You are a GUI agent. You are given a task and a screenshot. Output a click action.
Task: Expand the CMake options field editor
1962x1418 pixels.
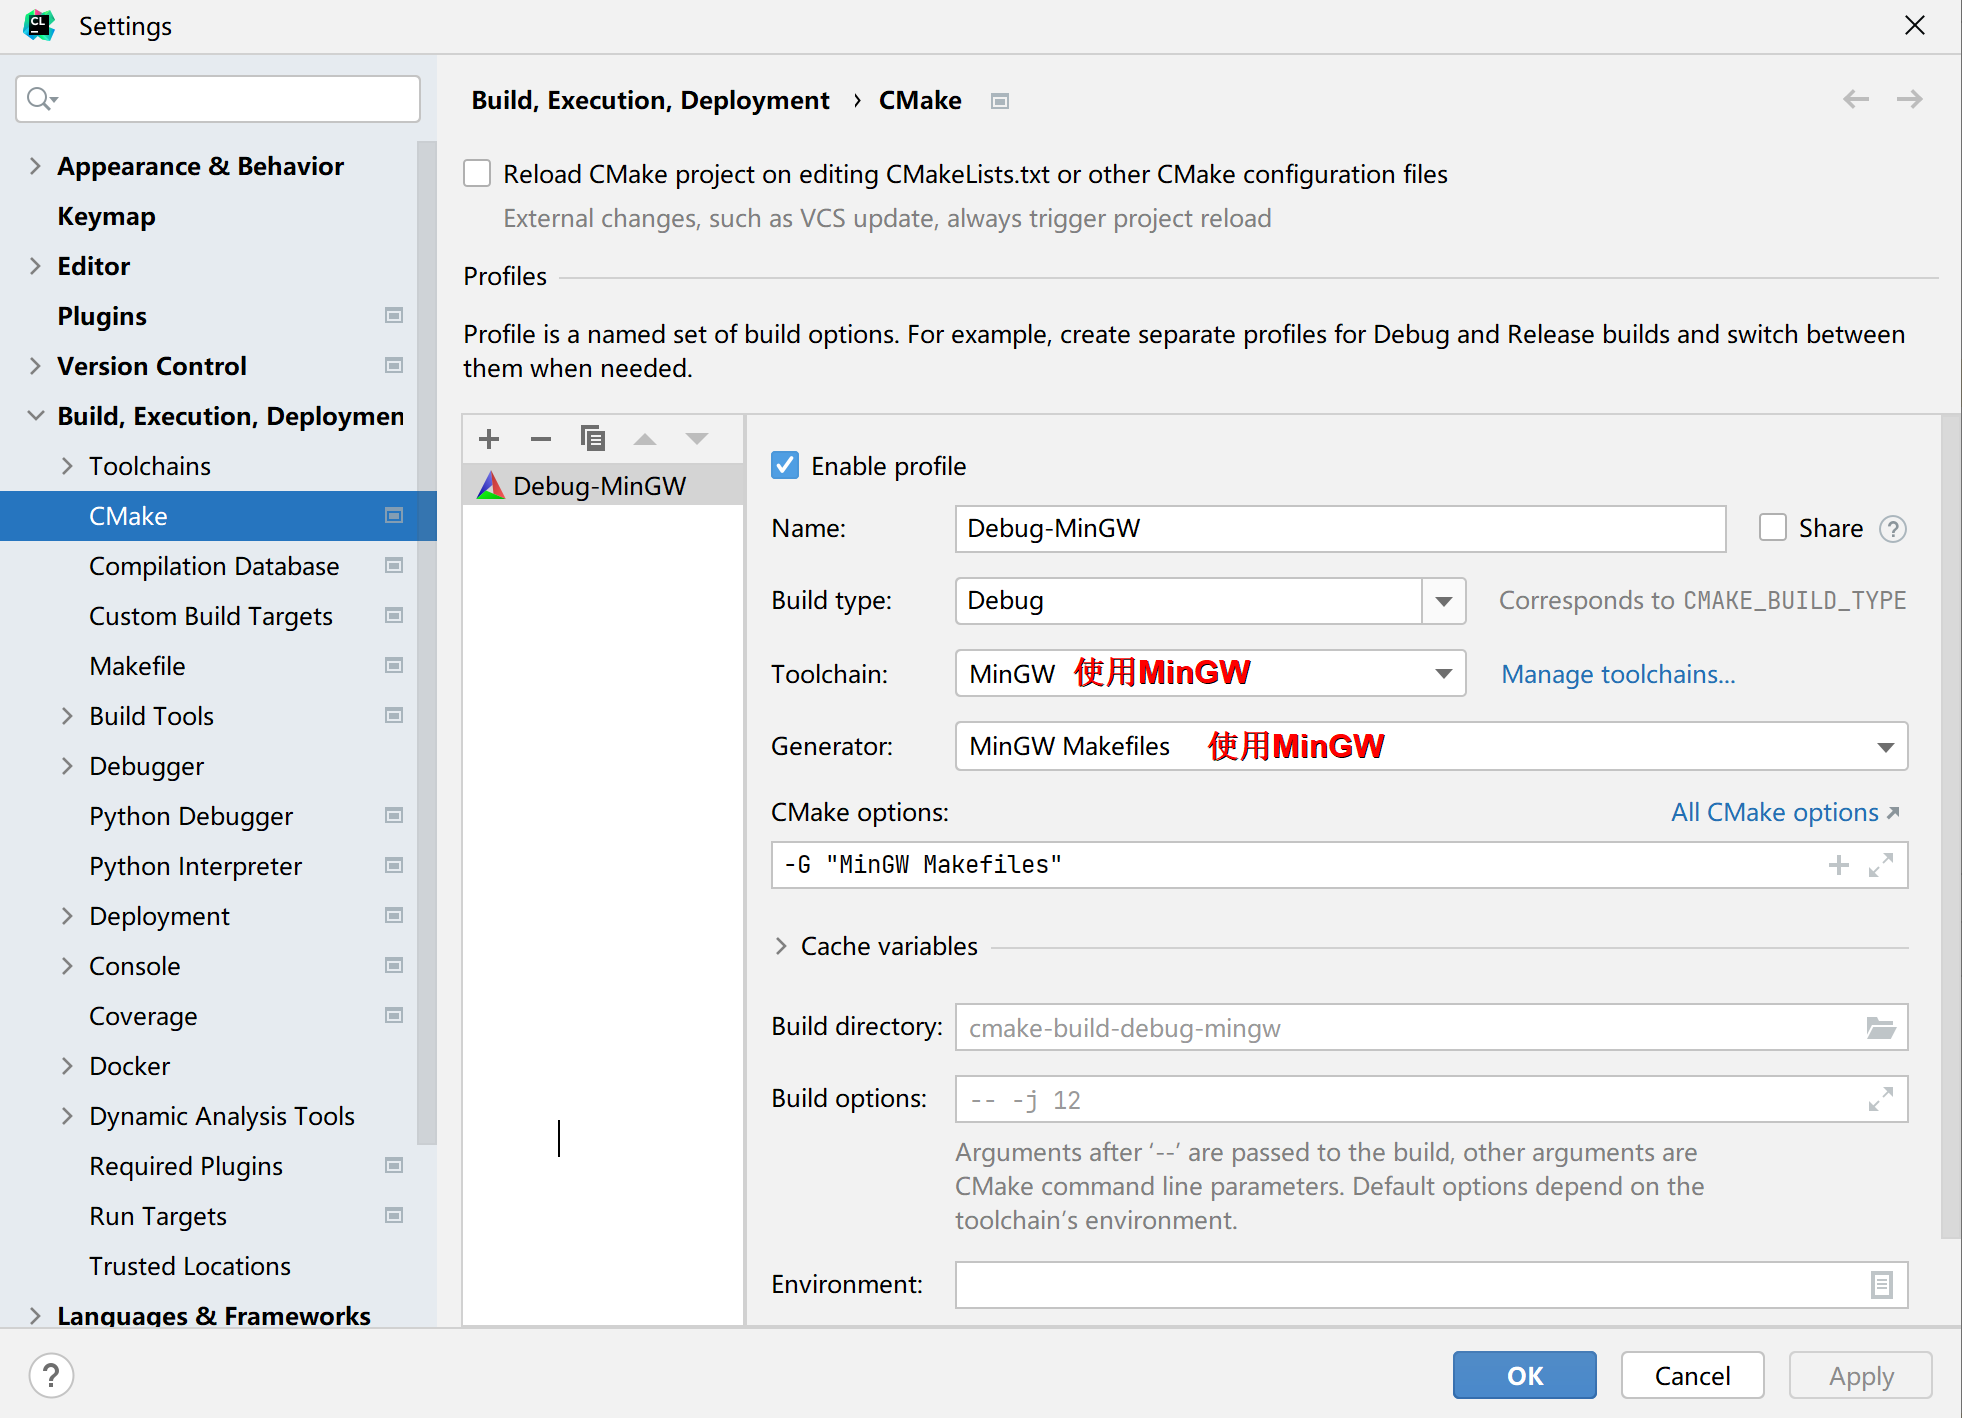click(1881, 865)
